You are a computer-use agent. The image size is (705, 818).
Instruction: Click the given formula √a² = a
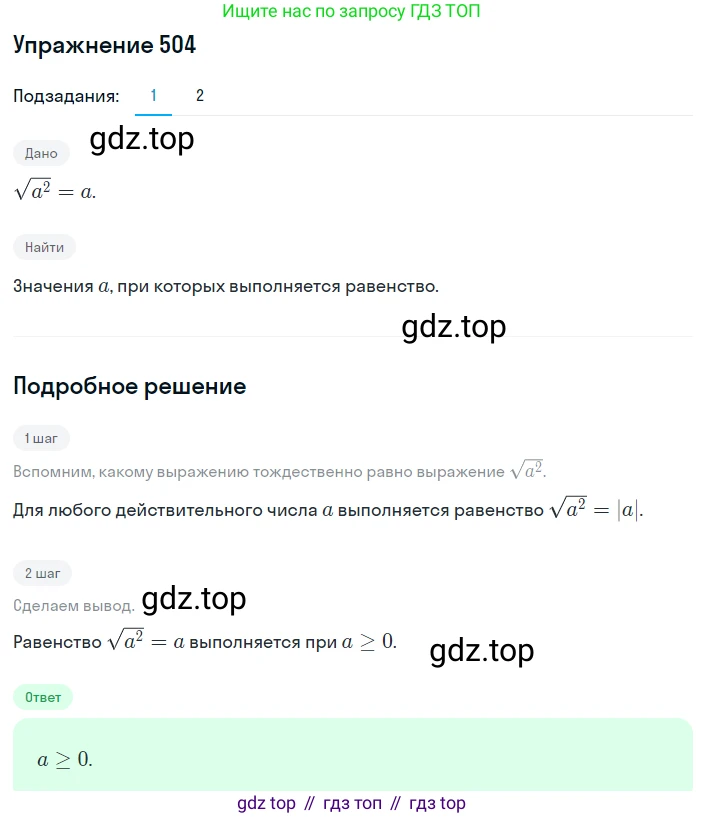pyautogui.click(x=55, y=189)
